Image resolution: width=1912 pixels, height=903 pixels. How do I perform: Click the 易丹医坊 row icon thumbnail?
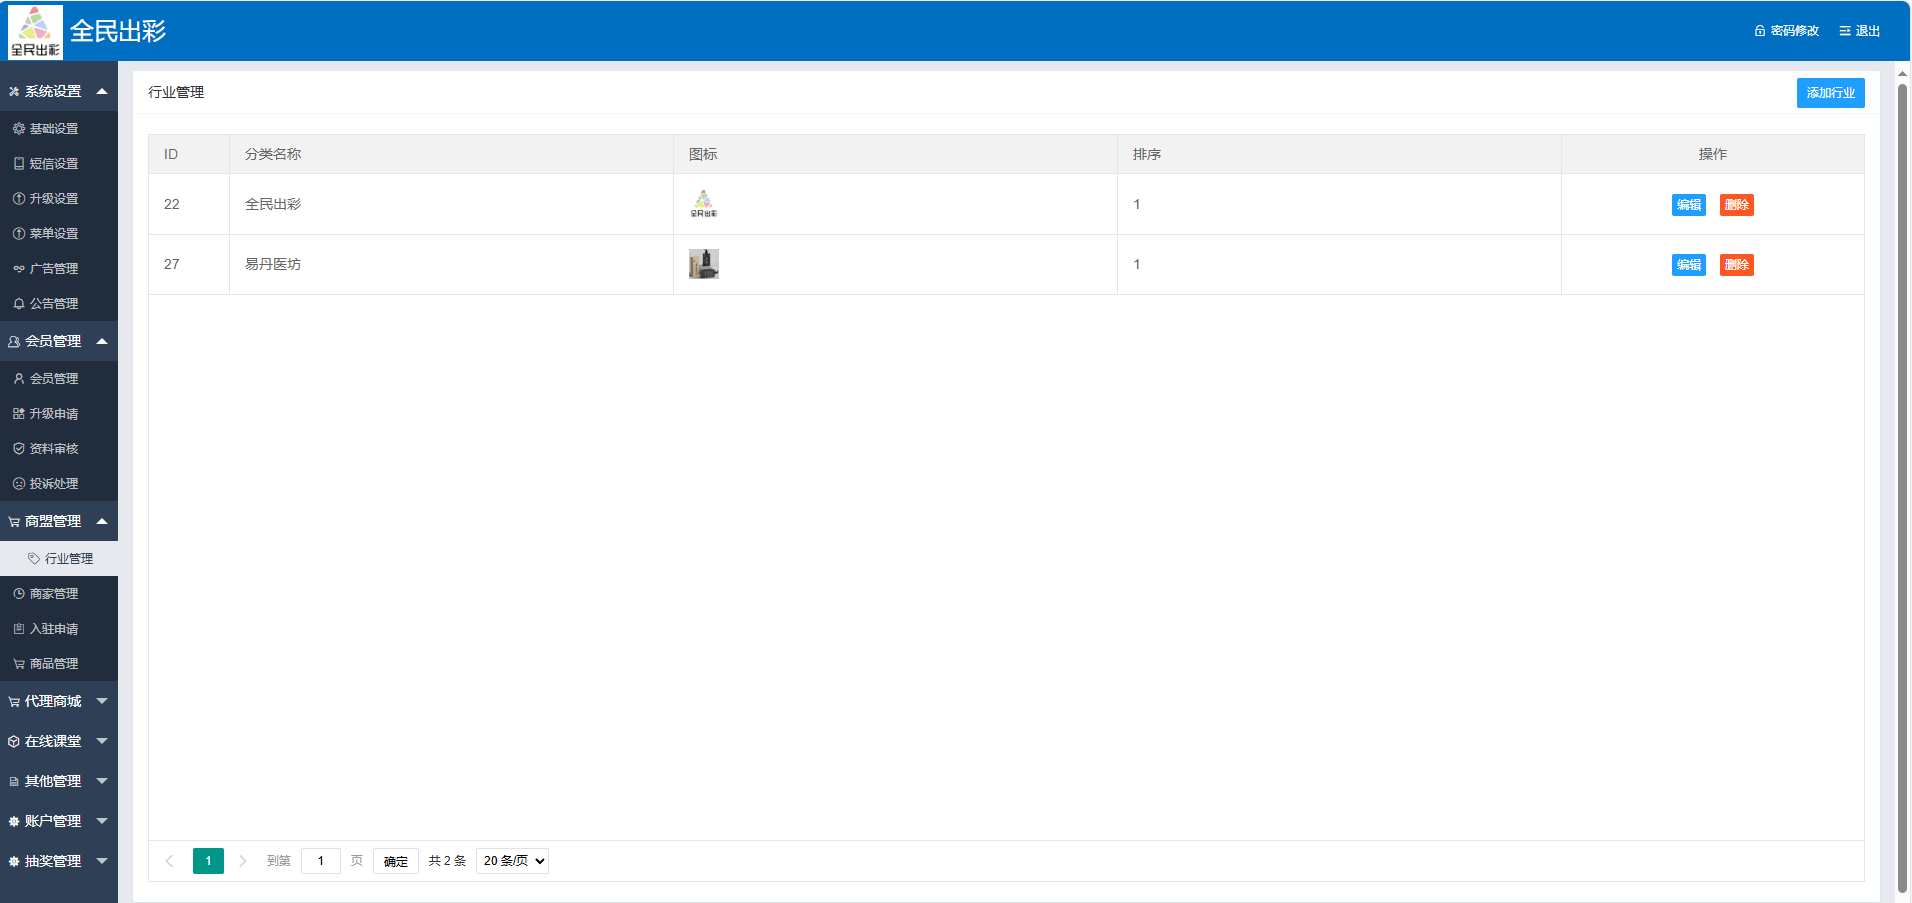pyautogui.click(x=704, y=264)
